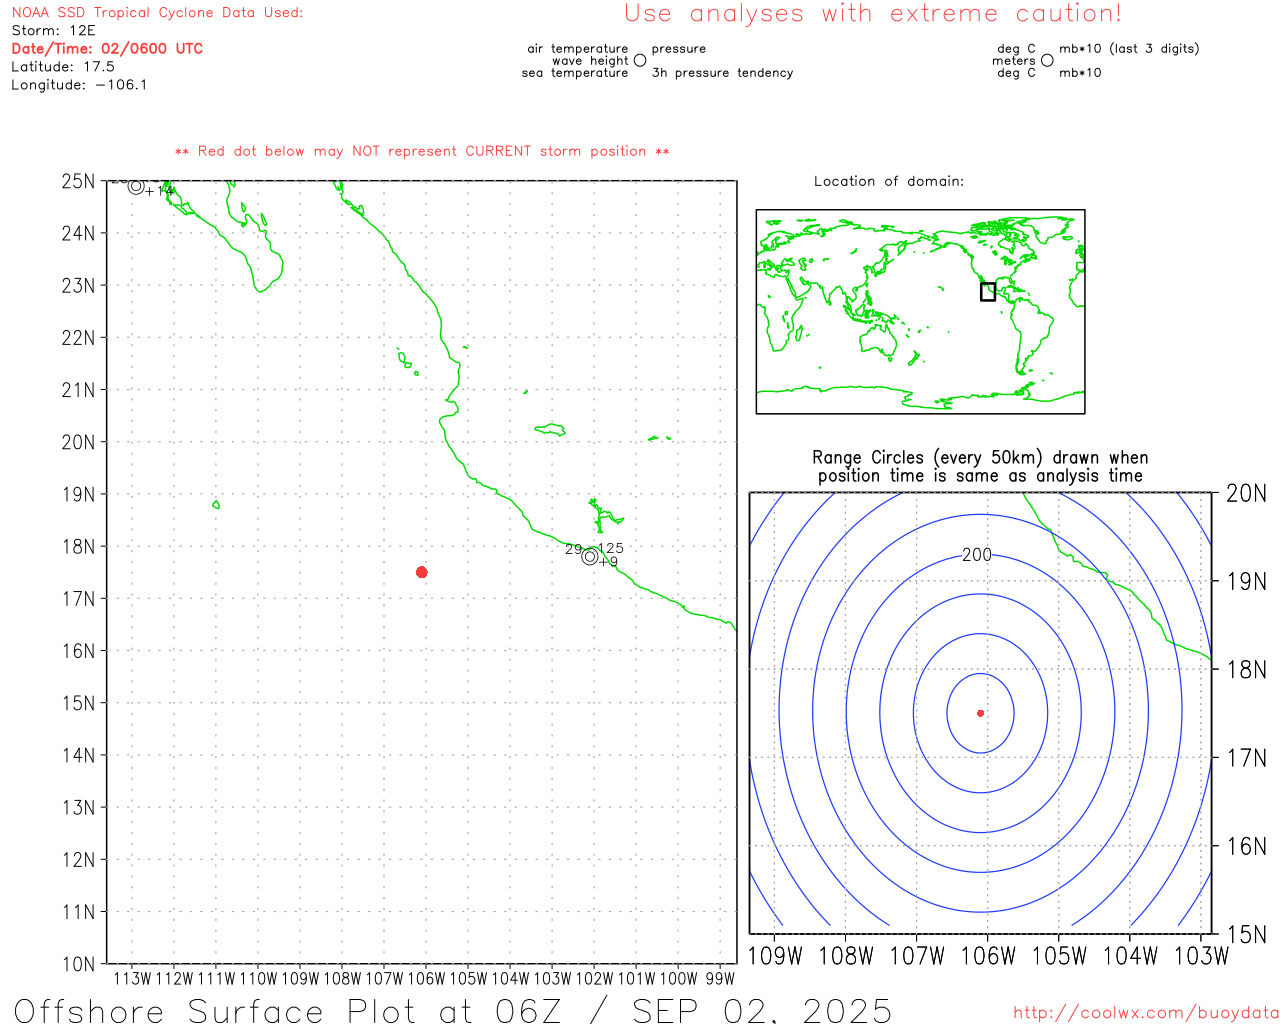Click the red center dot in range circles plot

pos(980,713)
